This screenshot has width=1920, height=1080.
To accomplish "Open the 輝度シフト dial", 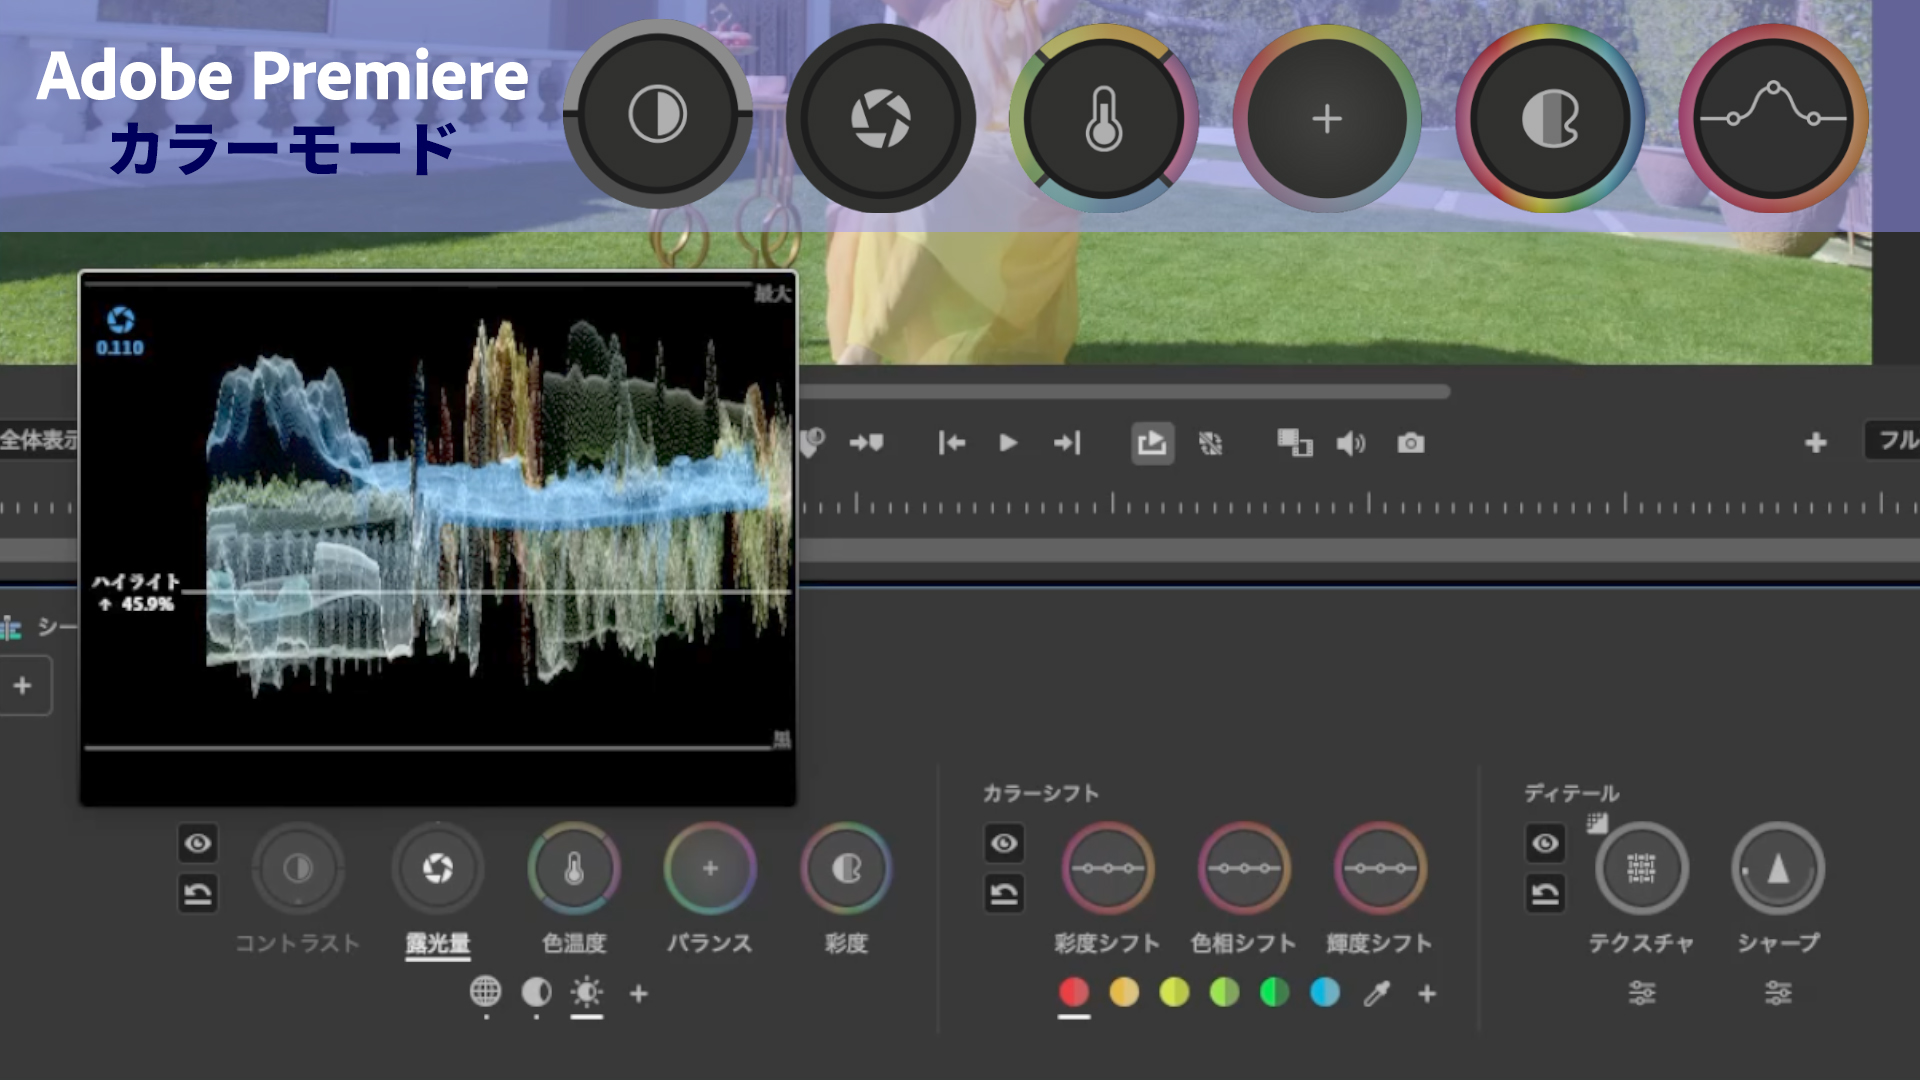I will (x=1380, y=868).
